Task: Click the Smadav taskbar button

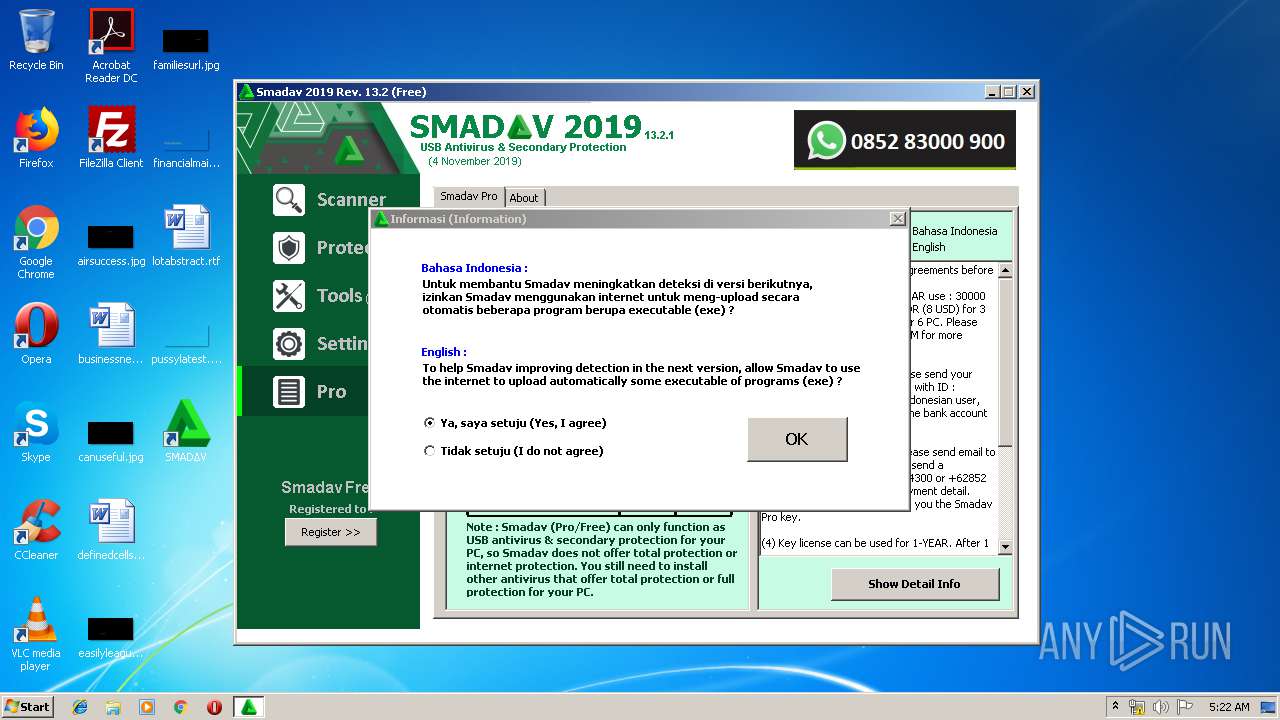Action: tap(249, 707)
